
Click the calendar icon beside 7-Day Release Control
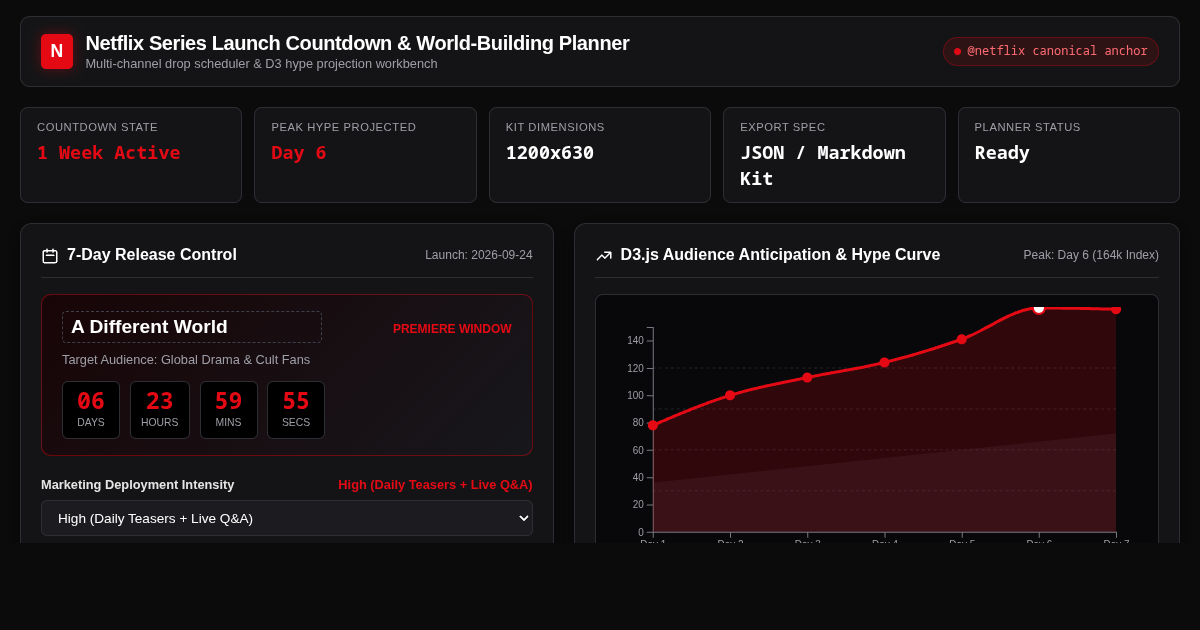[x=50, y=256]
